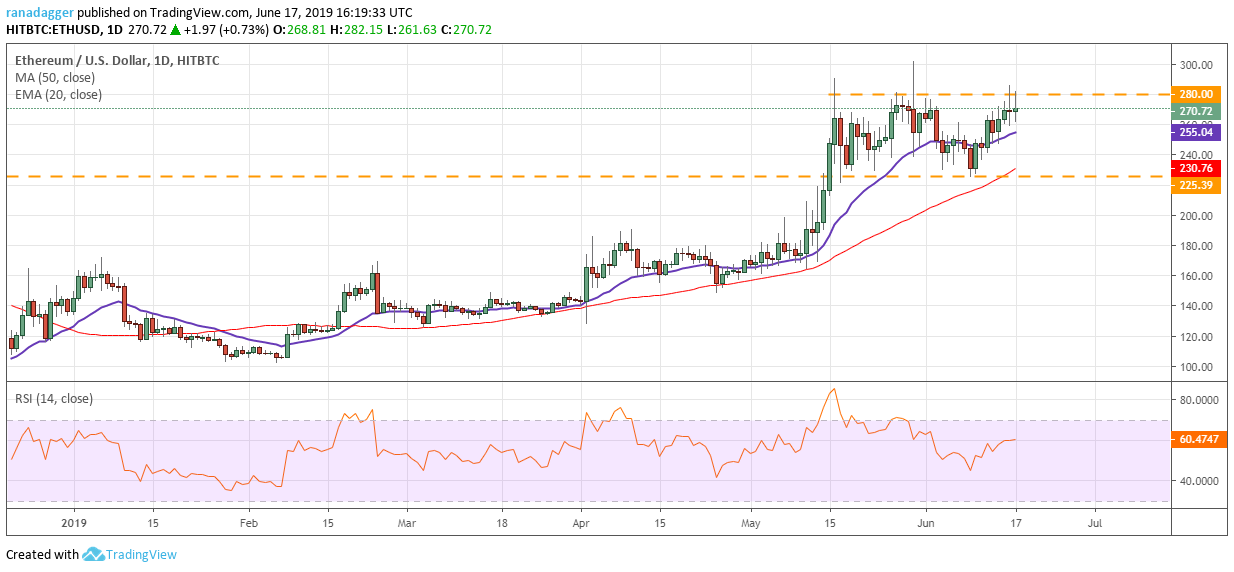Click the 280.00 resistance price label
Screen dimensions: 1234x572
click(x=1199, y=94)
